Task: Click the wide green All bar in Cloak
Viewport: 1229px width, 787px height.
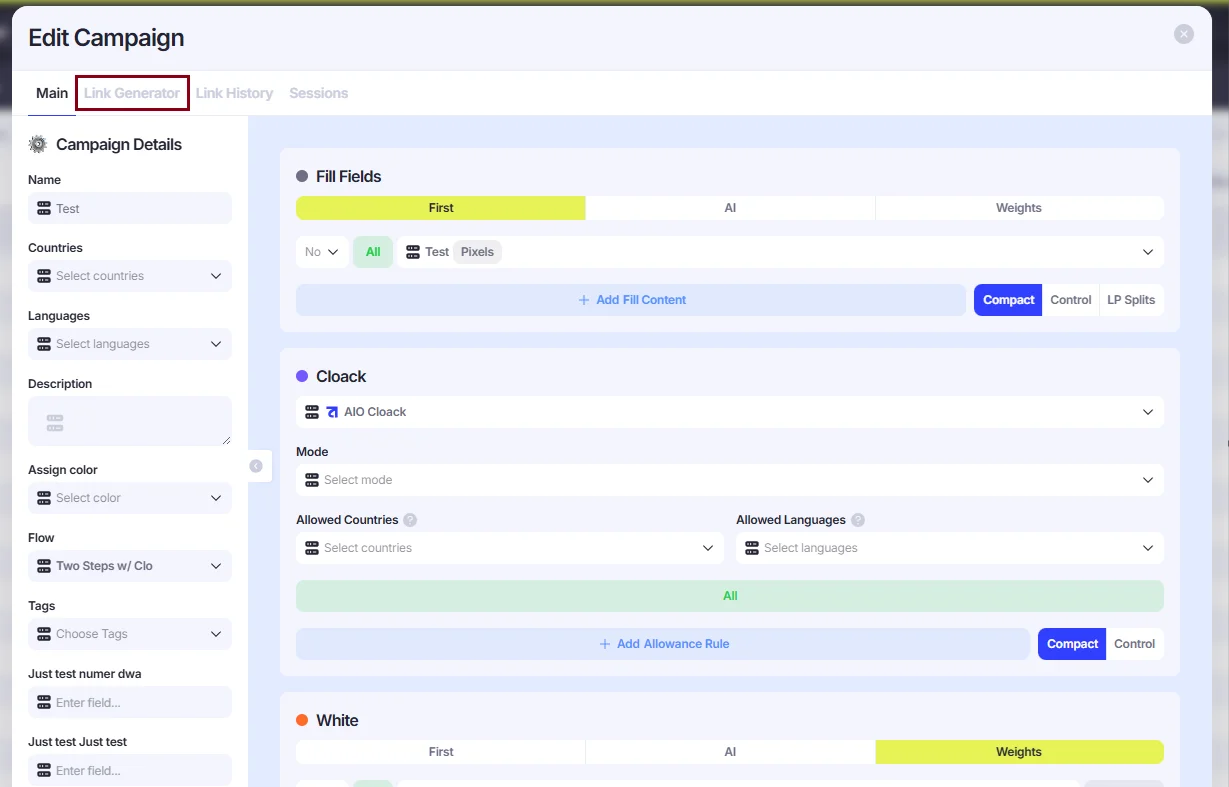Action: (x=730, y=596)
